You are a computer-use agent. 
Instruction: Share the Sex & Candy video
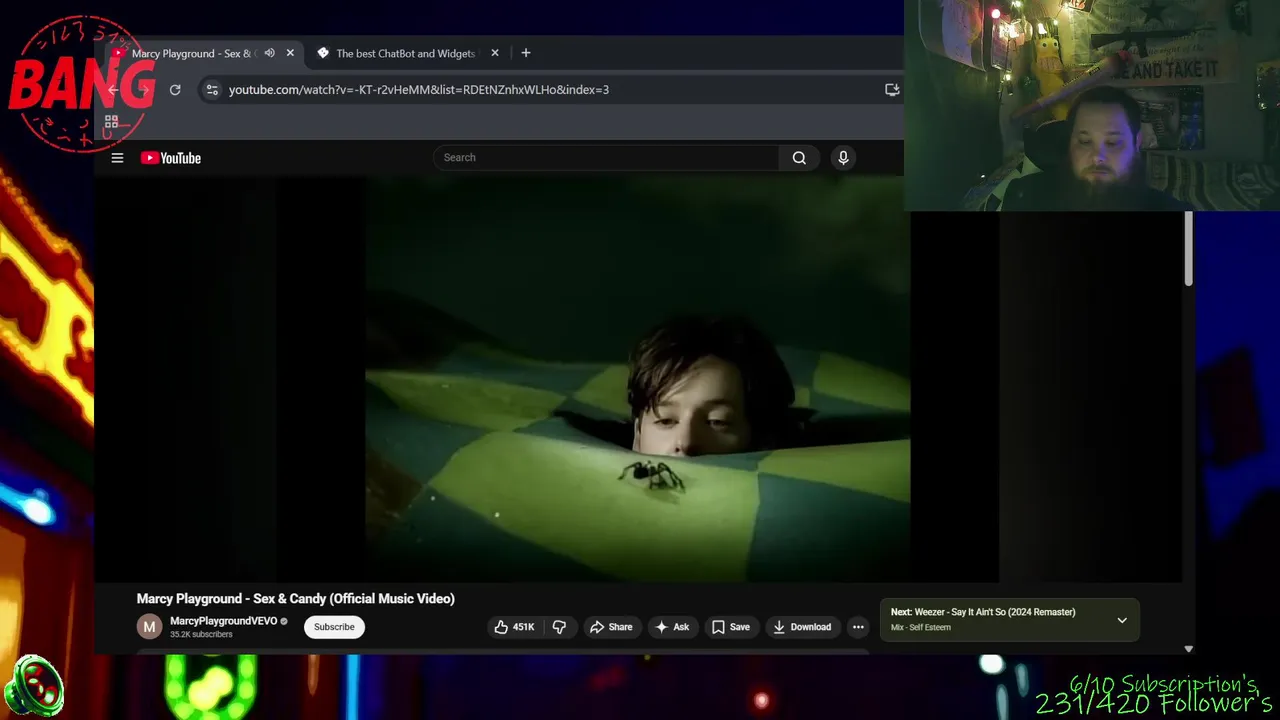pos(611,627)
